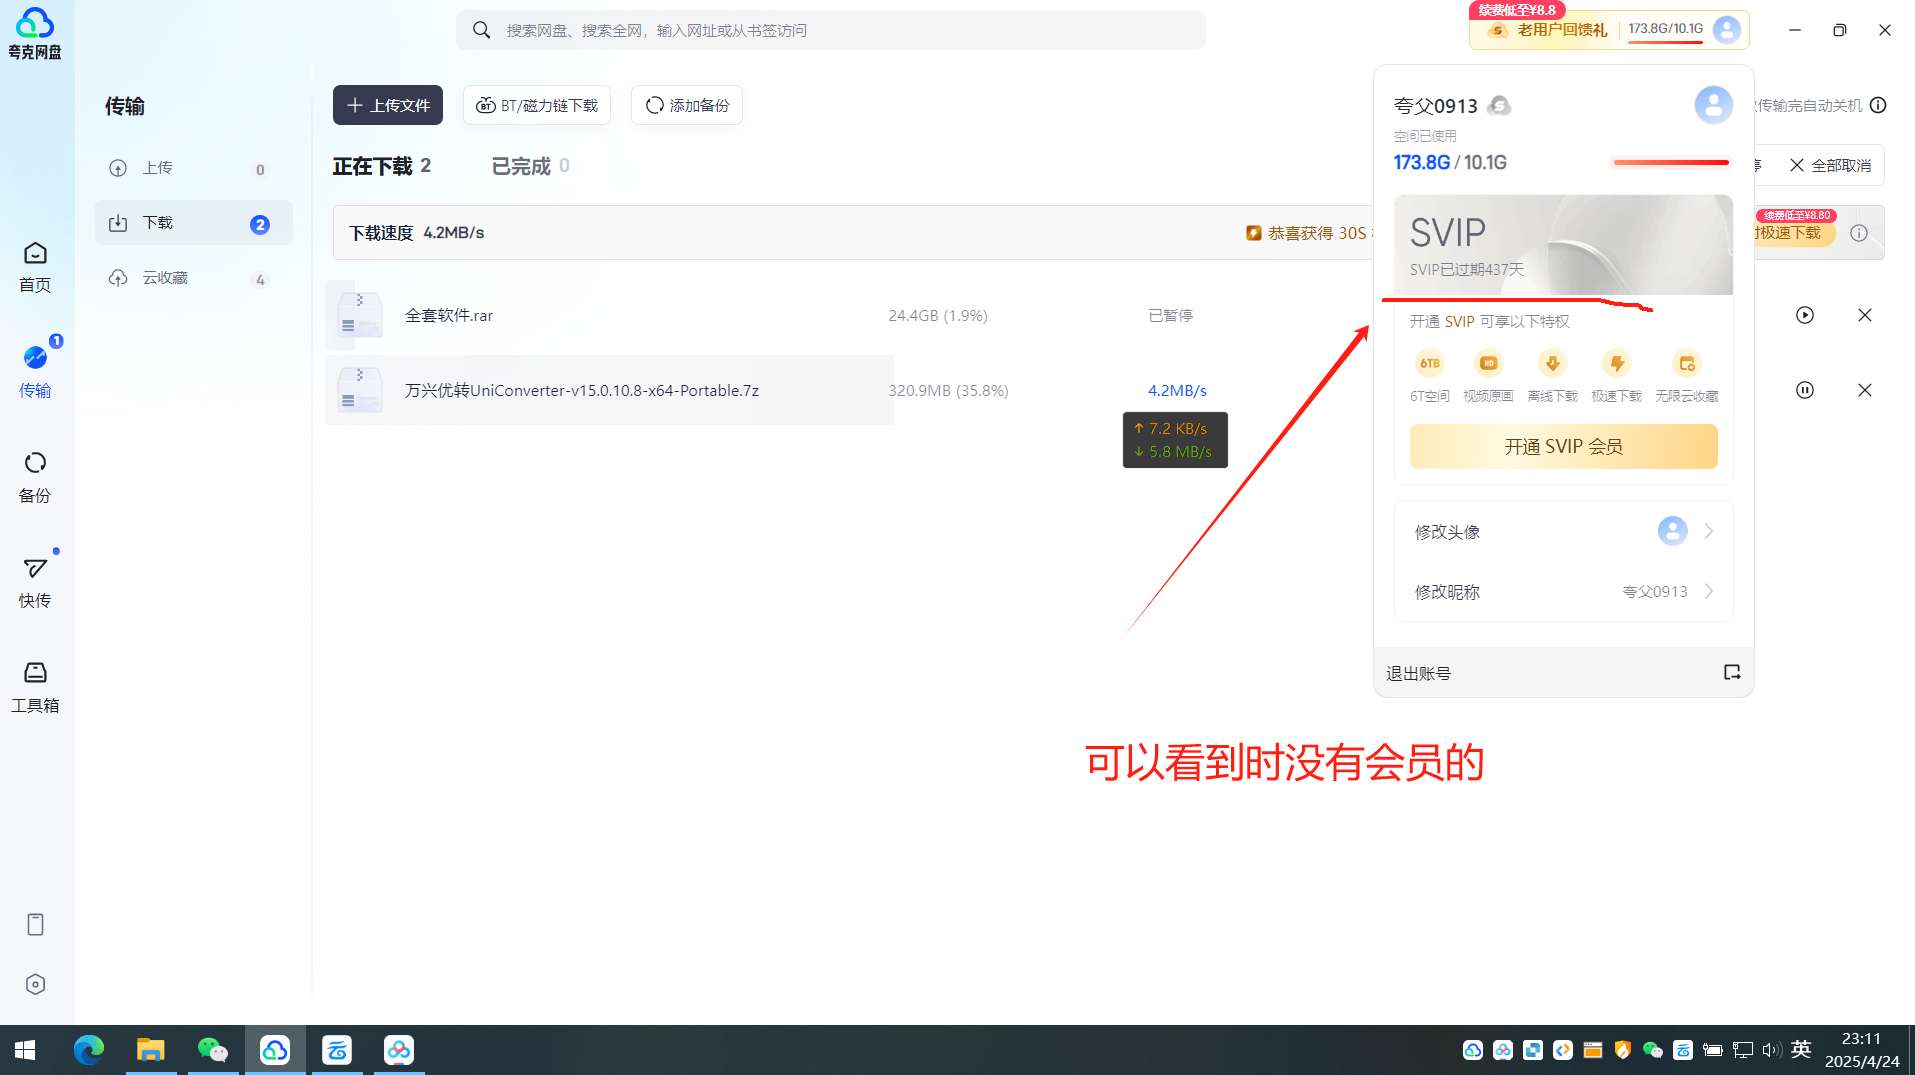Open the 首页 home section
This screenshot has width=1915, height=1075.
(x=35, y=267)
